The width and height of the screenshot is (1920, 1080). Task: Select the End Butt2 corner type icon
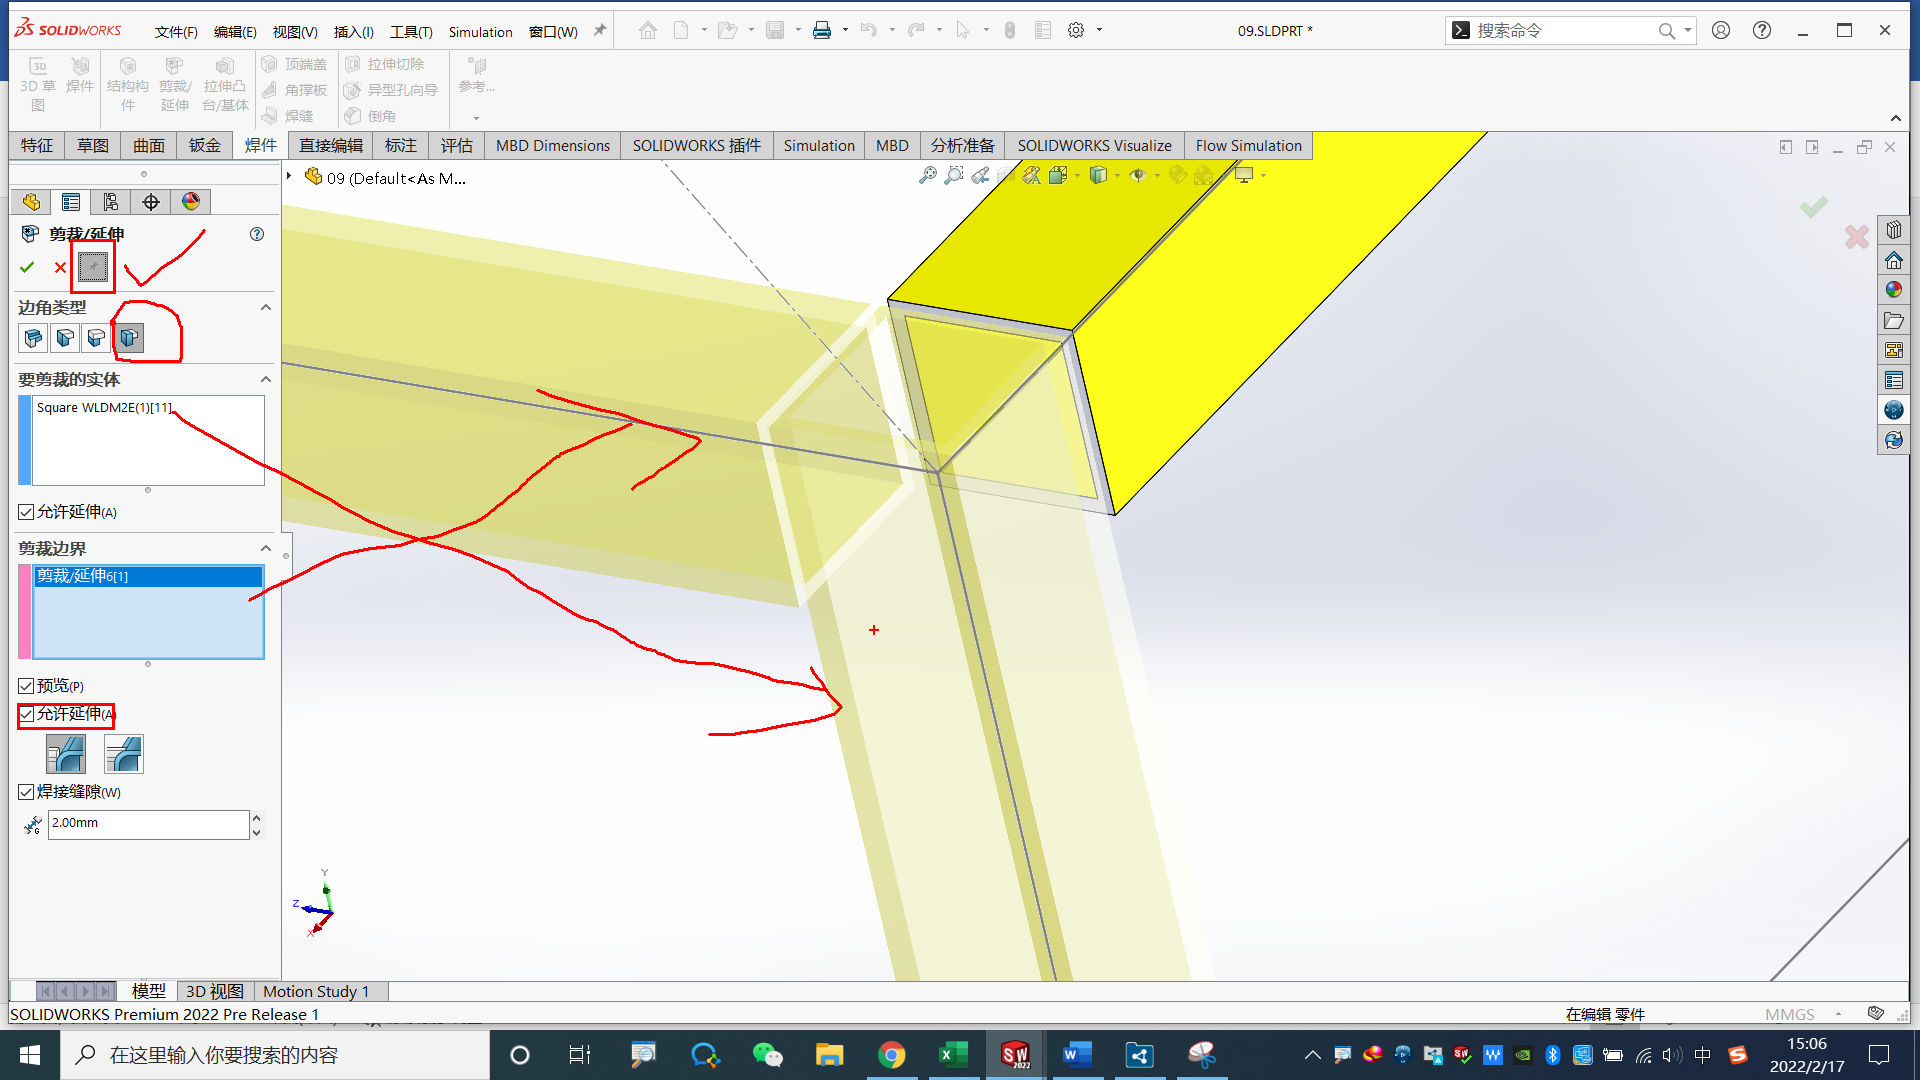(x=128, y=338)
